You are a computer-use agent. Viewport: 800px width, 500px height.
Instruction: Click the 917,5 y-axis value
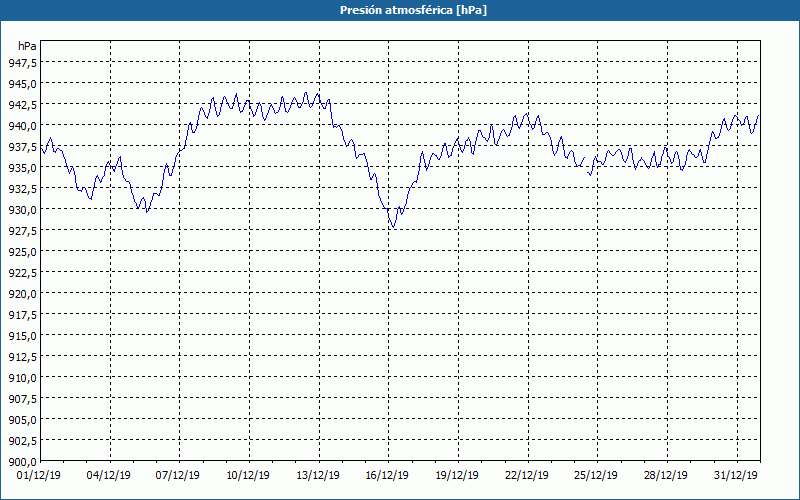[22, 315]
